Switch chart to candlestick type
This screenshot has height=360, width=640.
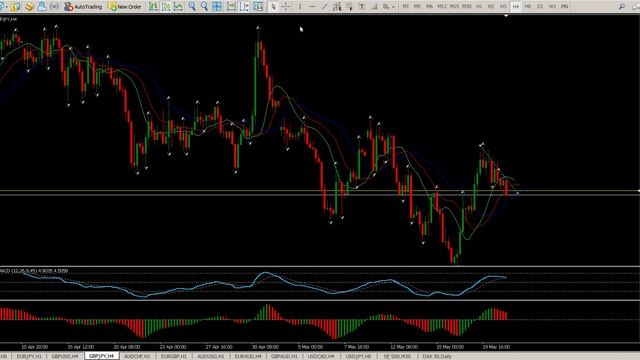coord(166,7)
